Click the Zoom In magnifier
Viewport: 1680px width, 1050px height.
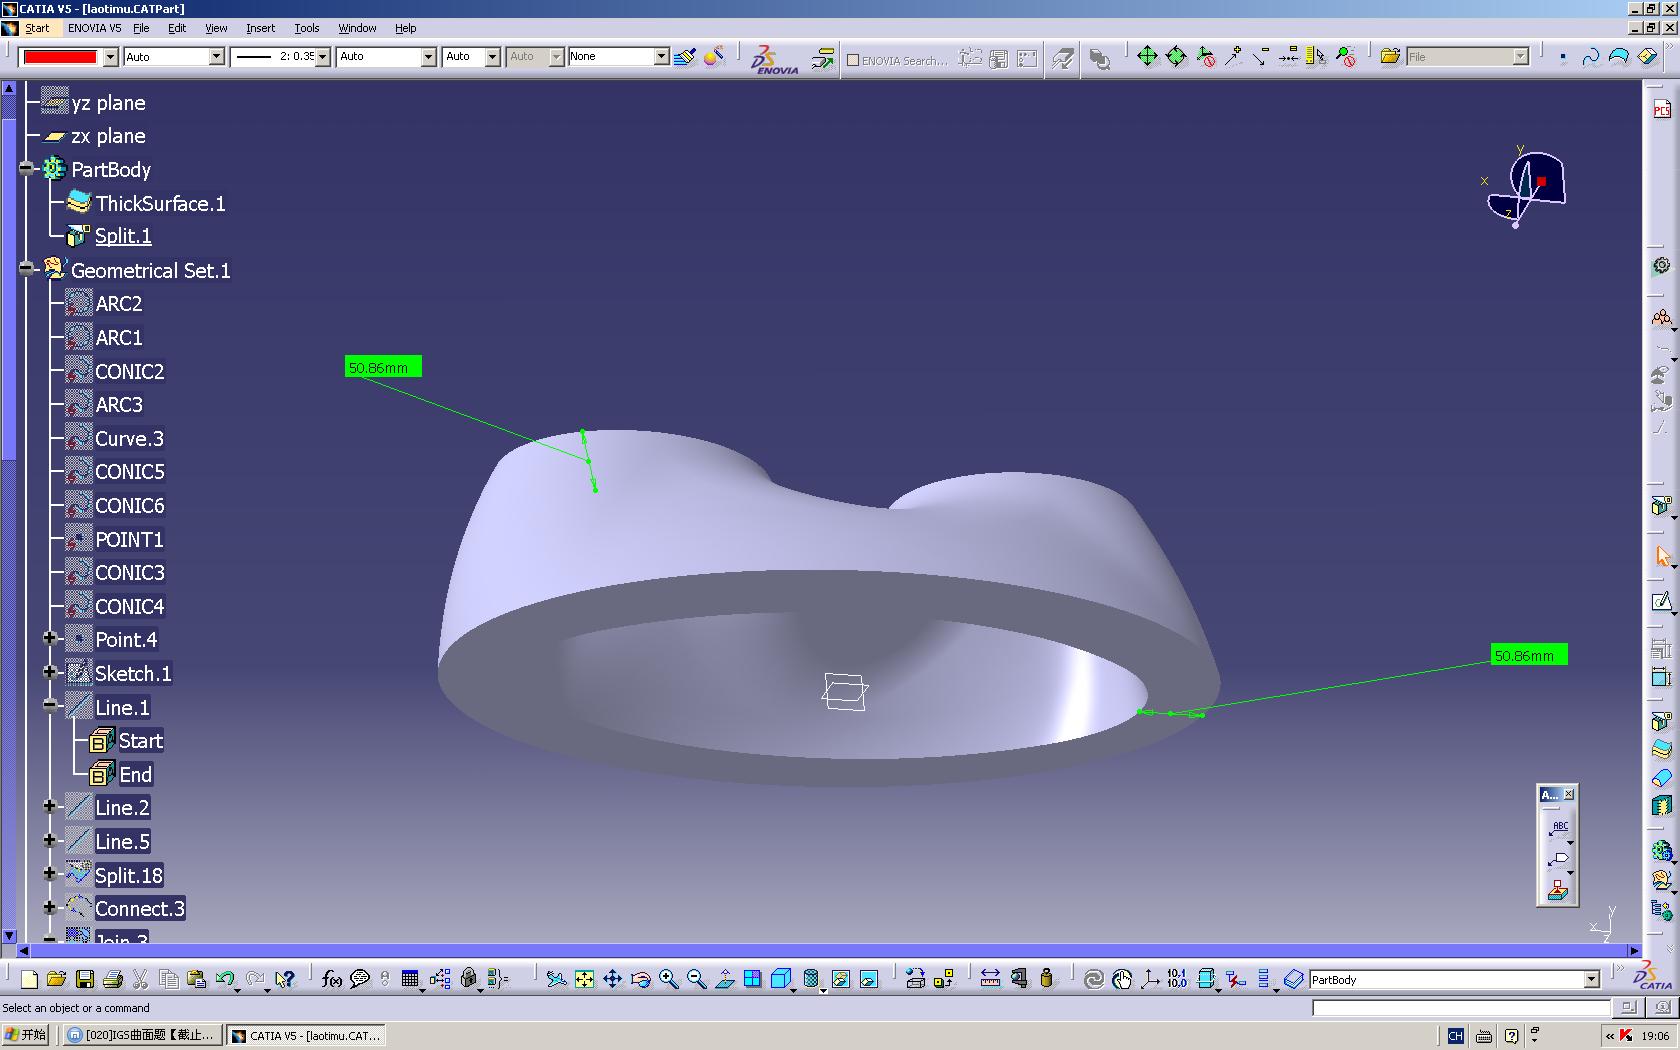[668, 979]
